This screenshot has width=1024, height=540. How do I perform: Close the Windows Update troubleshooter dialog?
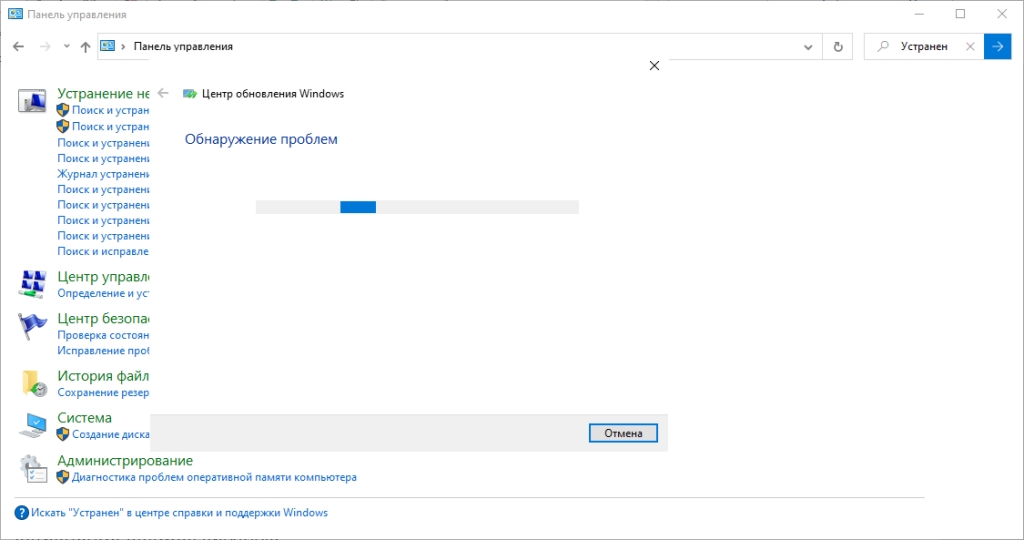pos(654,65)
